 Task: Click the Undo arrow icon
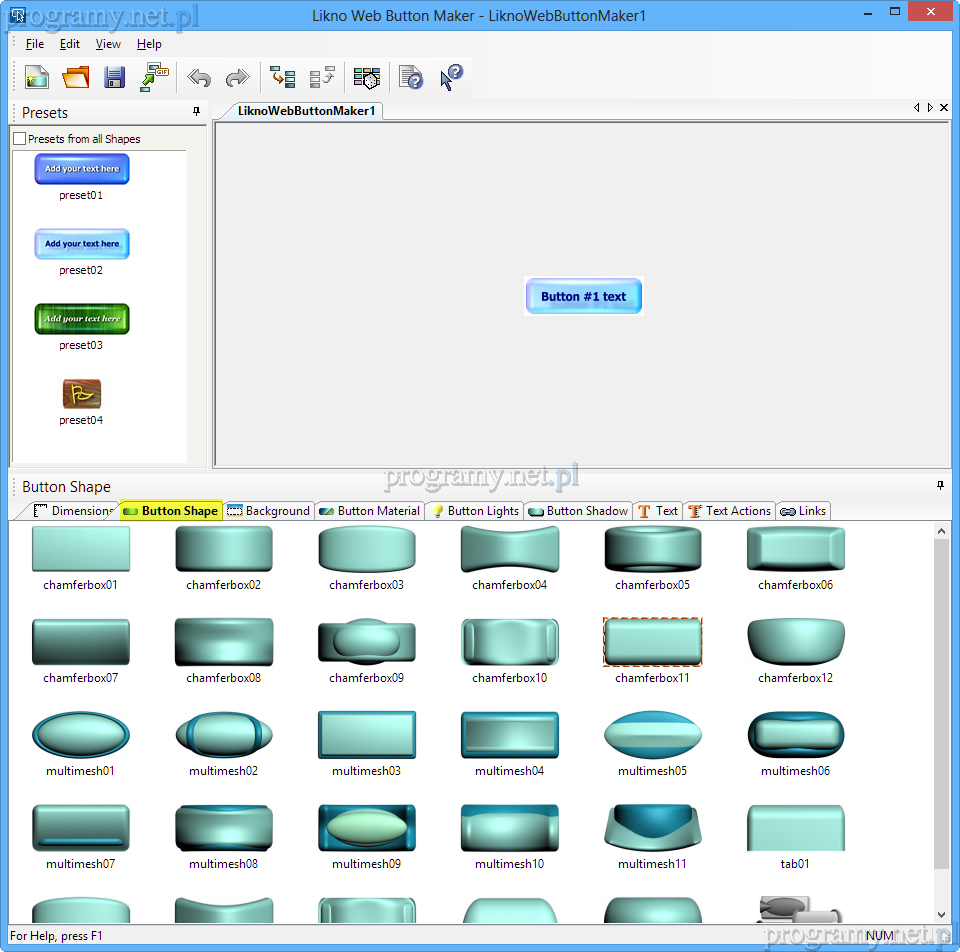[199, 78]
